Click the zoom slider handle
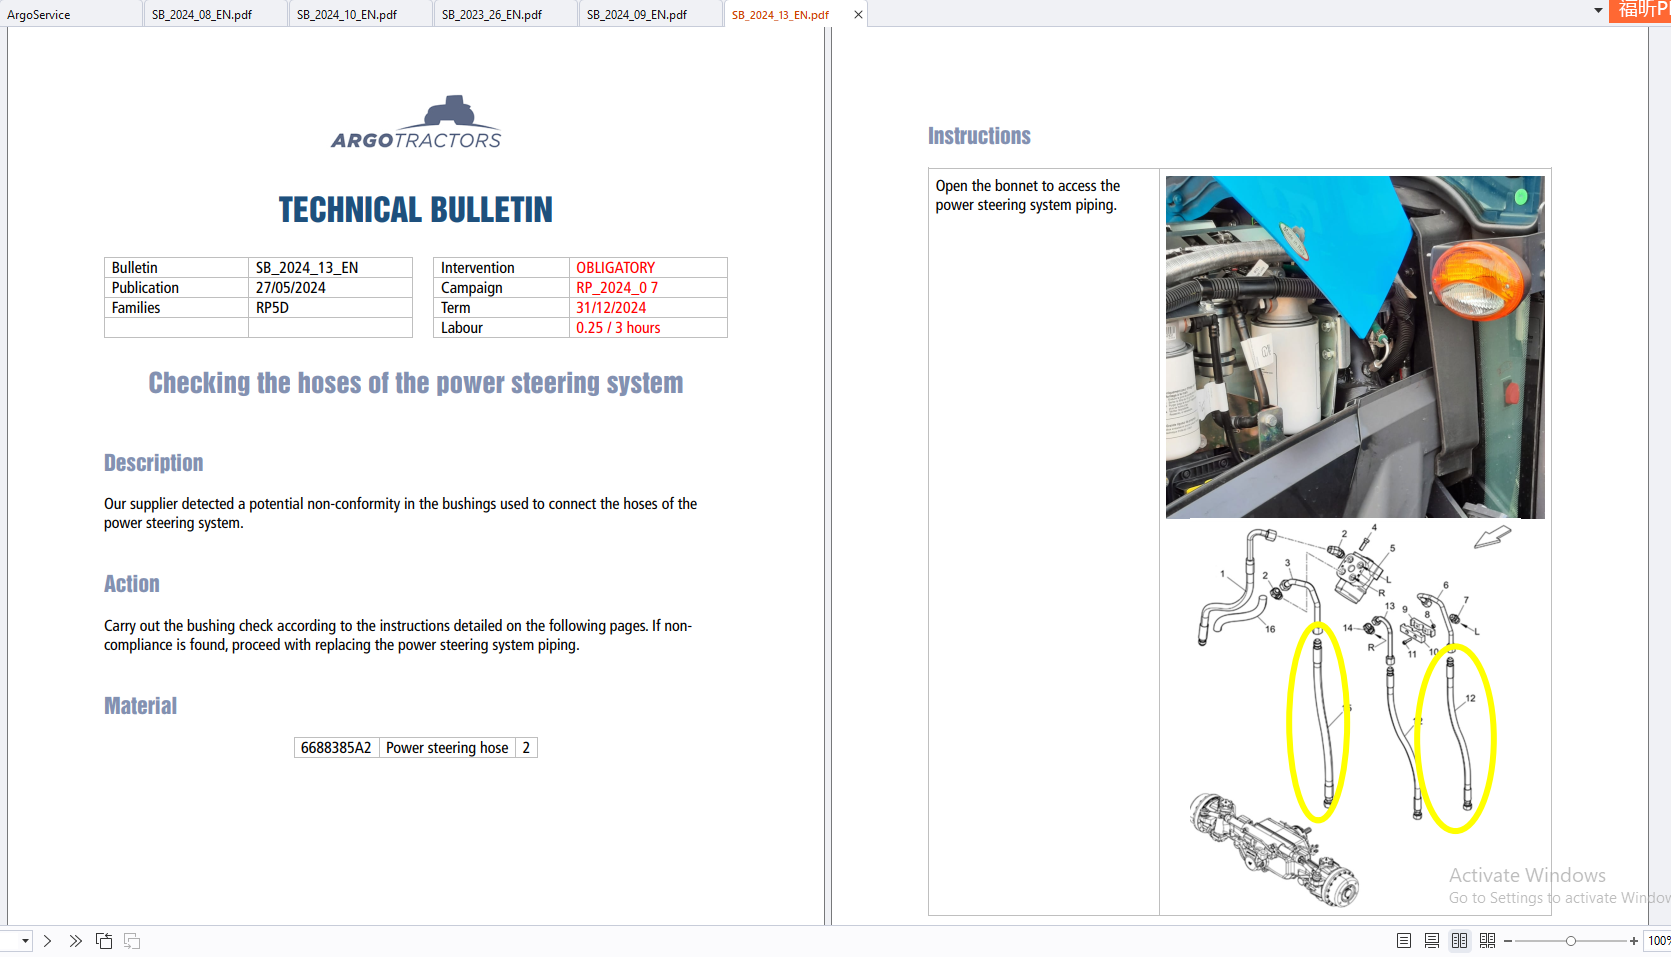Viewport: 1671px width, 957px height. click(x=1571, y=941)
